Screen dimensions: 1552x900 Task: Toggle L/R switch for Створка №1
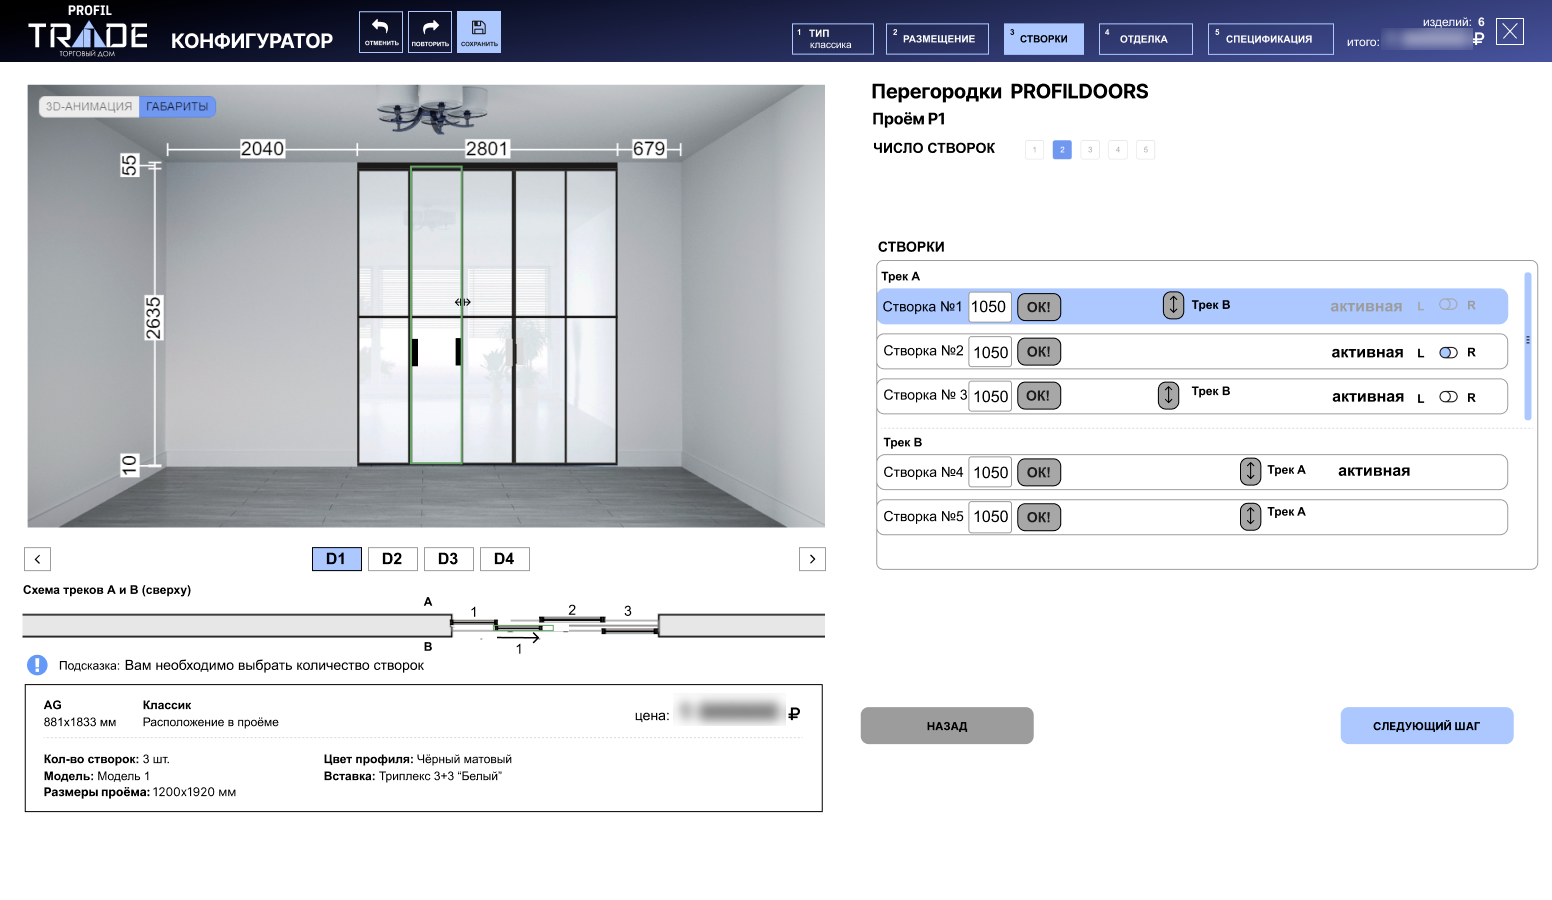click(x=1448, y=305)
